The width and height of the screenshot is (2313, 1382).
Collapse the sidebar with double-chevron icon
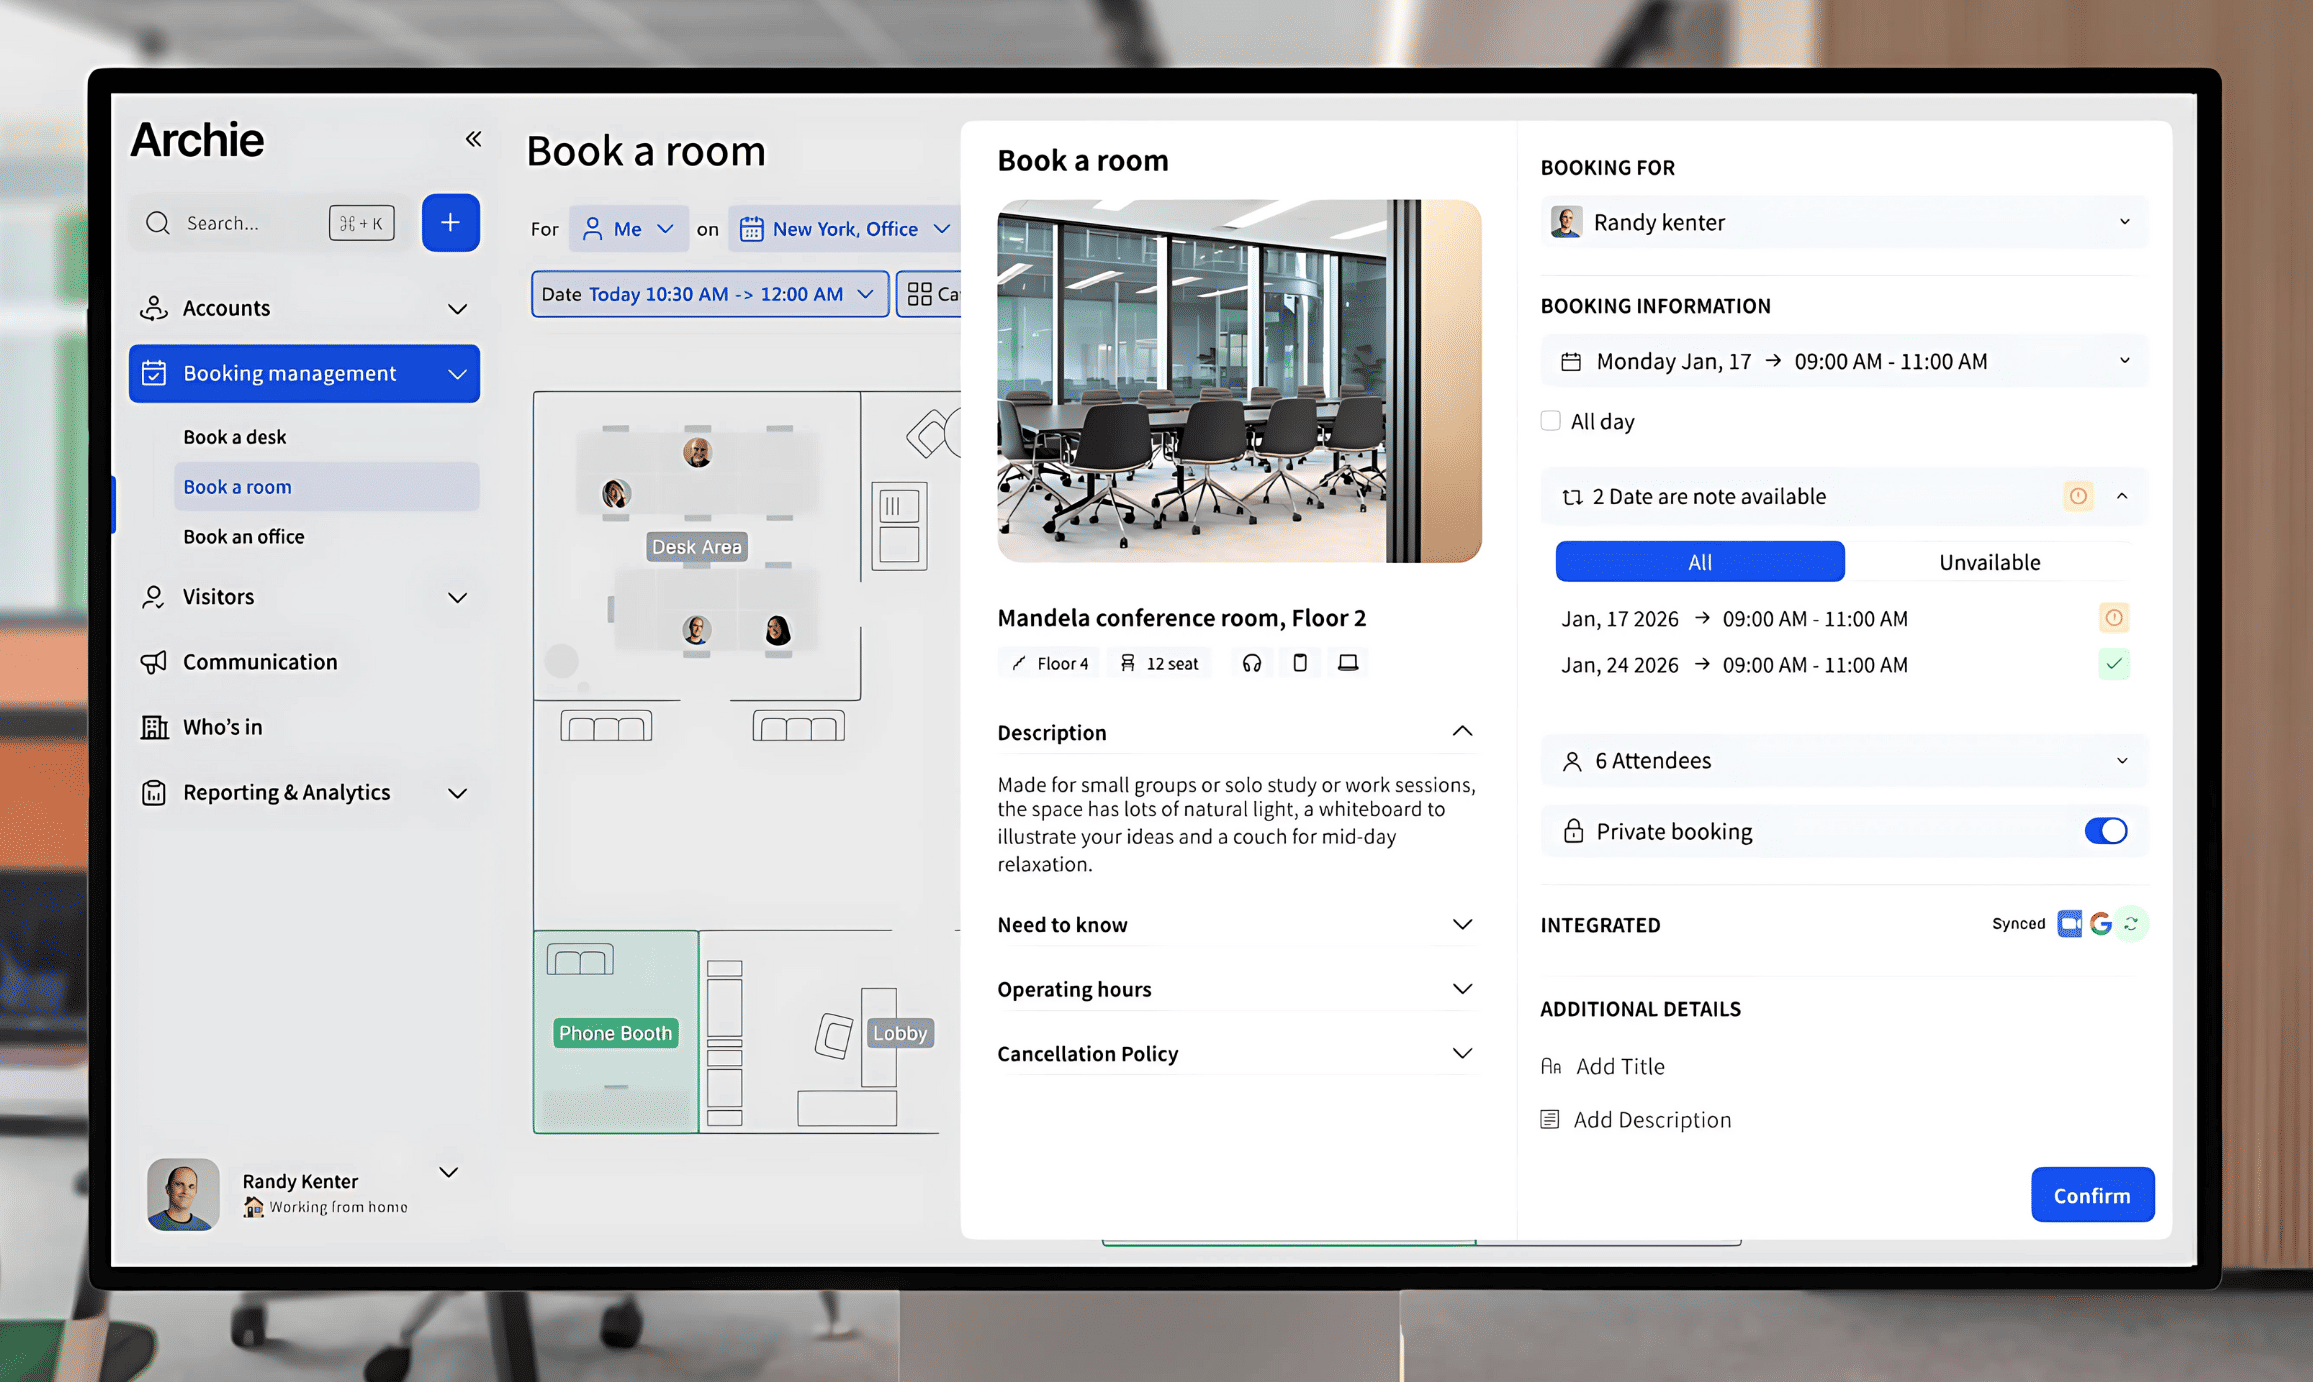(x=473, y=139)
